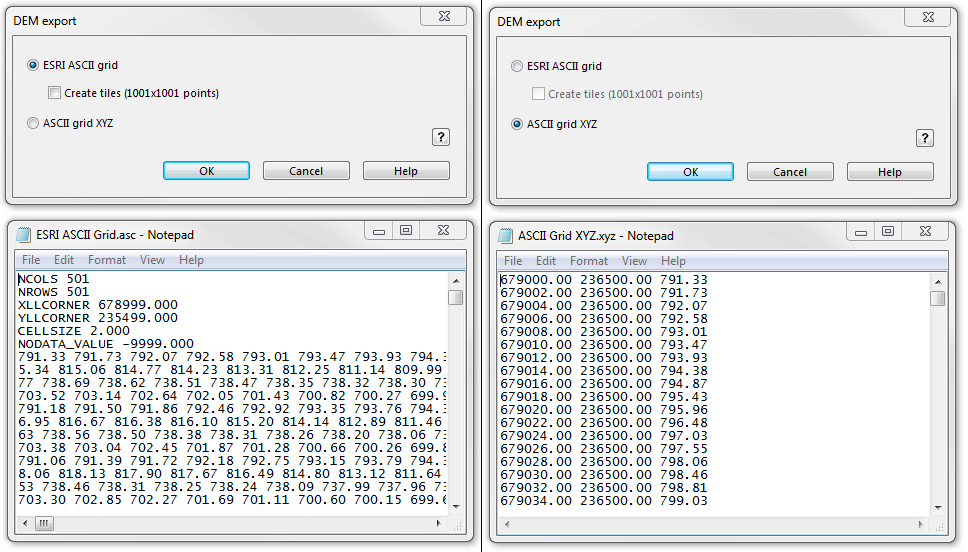Close the ASCII Grid XYZ.xyz Notepad window

[926, 231]
